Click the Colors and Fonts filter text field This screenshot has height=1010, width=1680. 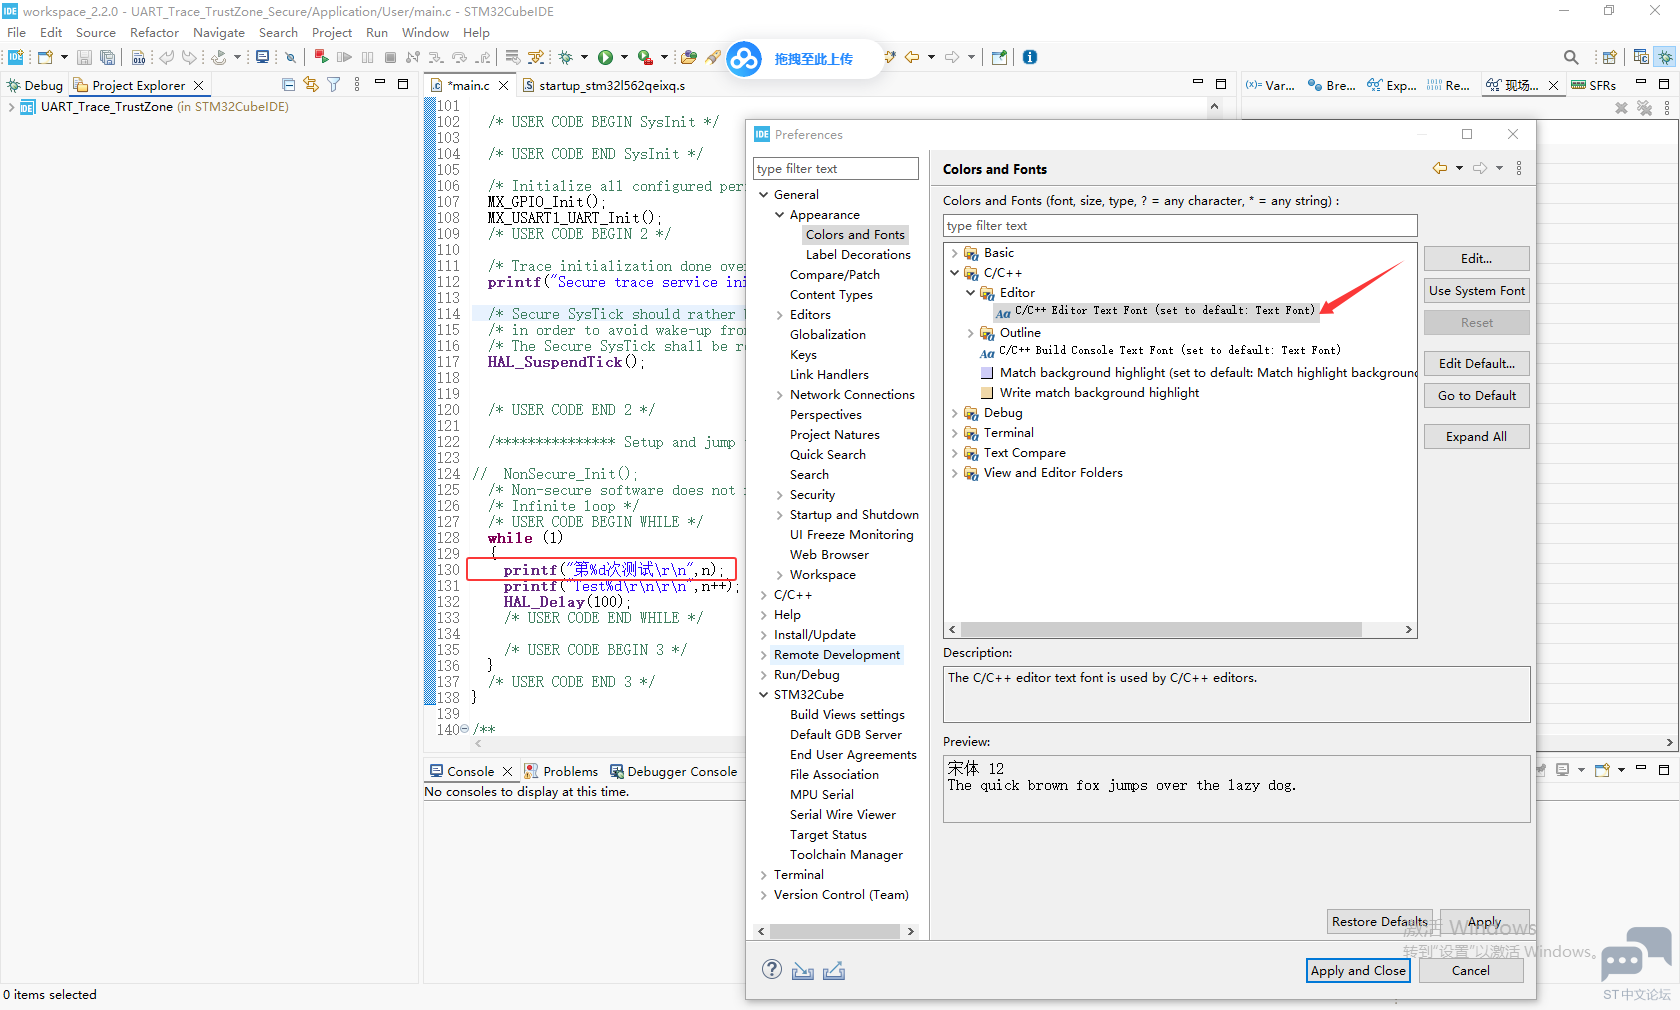tap(1180, 226)
